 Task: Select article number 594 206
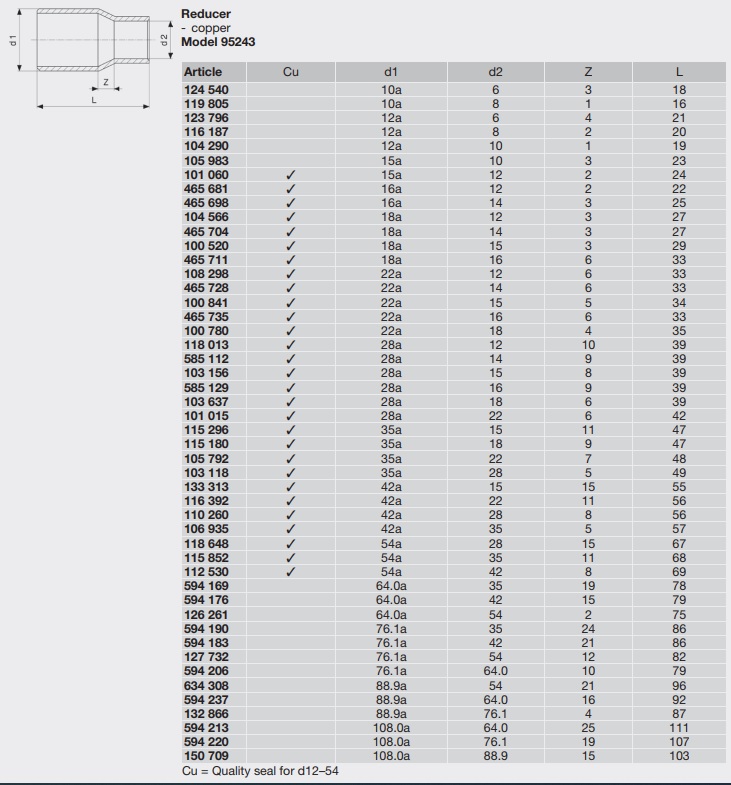coord(206,671)
